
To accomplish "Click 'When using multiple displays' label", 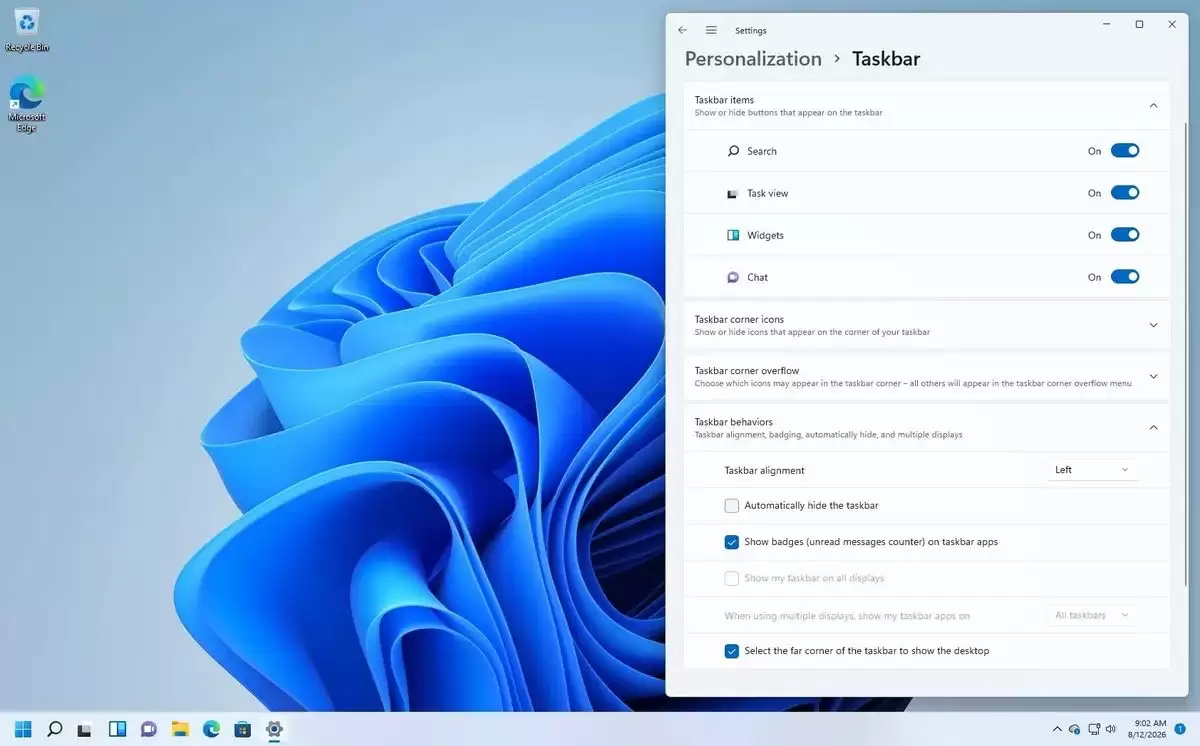I will (847, 615).
